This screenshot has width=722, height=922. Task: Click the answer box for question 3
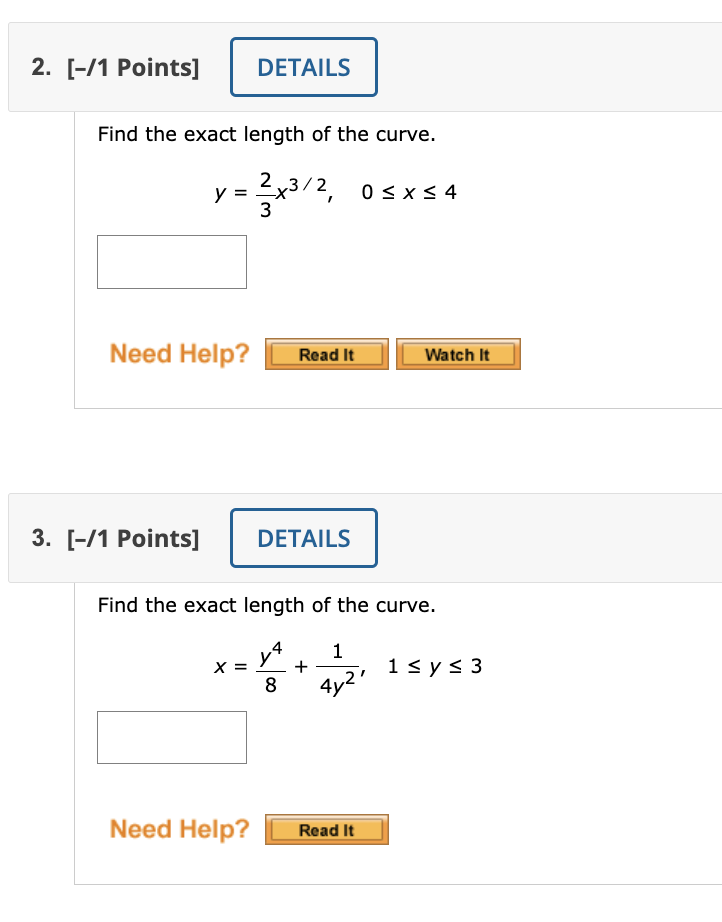171,737
